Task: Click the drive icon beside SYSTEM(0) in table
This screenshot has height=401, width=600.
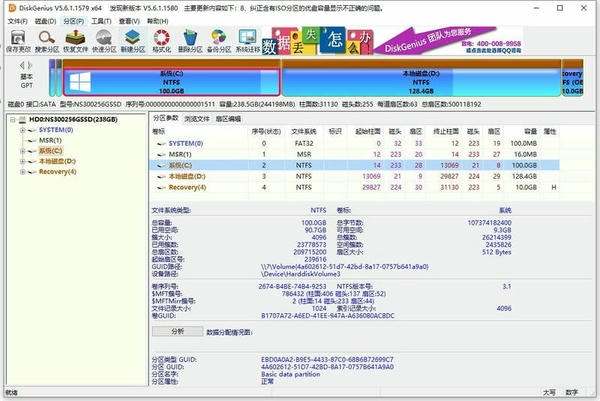Action: tap(161, 144)
